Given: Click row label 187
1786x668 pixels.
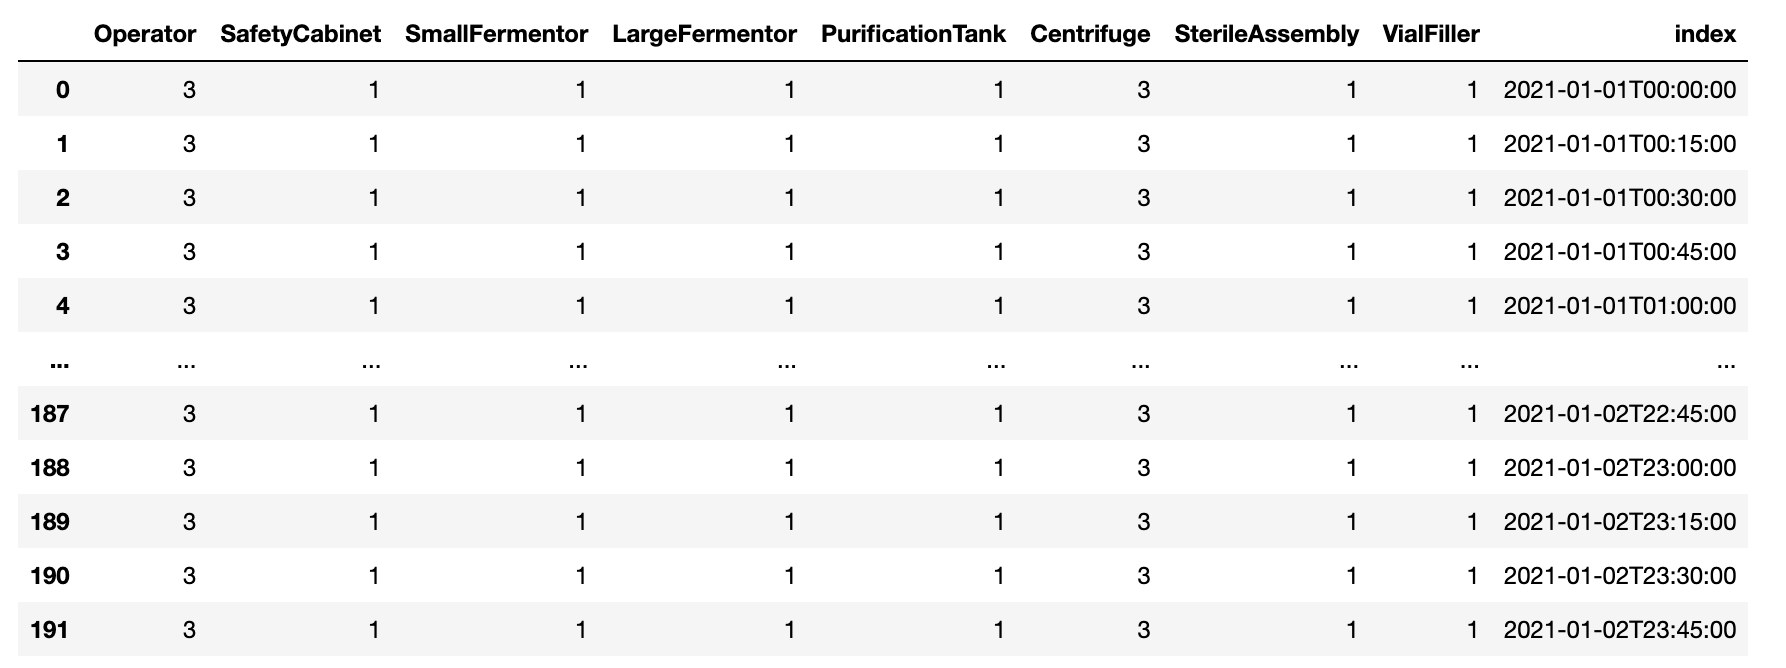Looking at the screenshot, I should (x=50, y=414).
